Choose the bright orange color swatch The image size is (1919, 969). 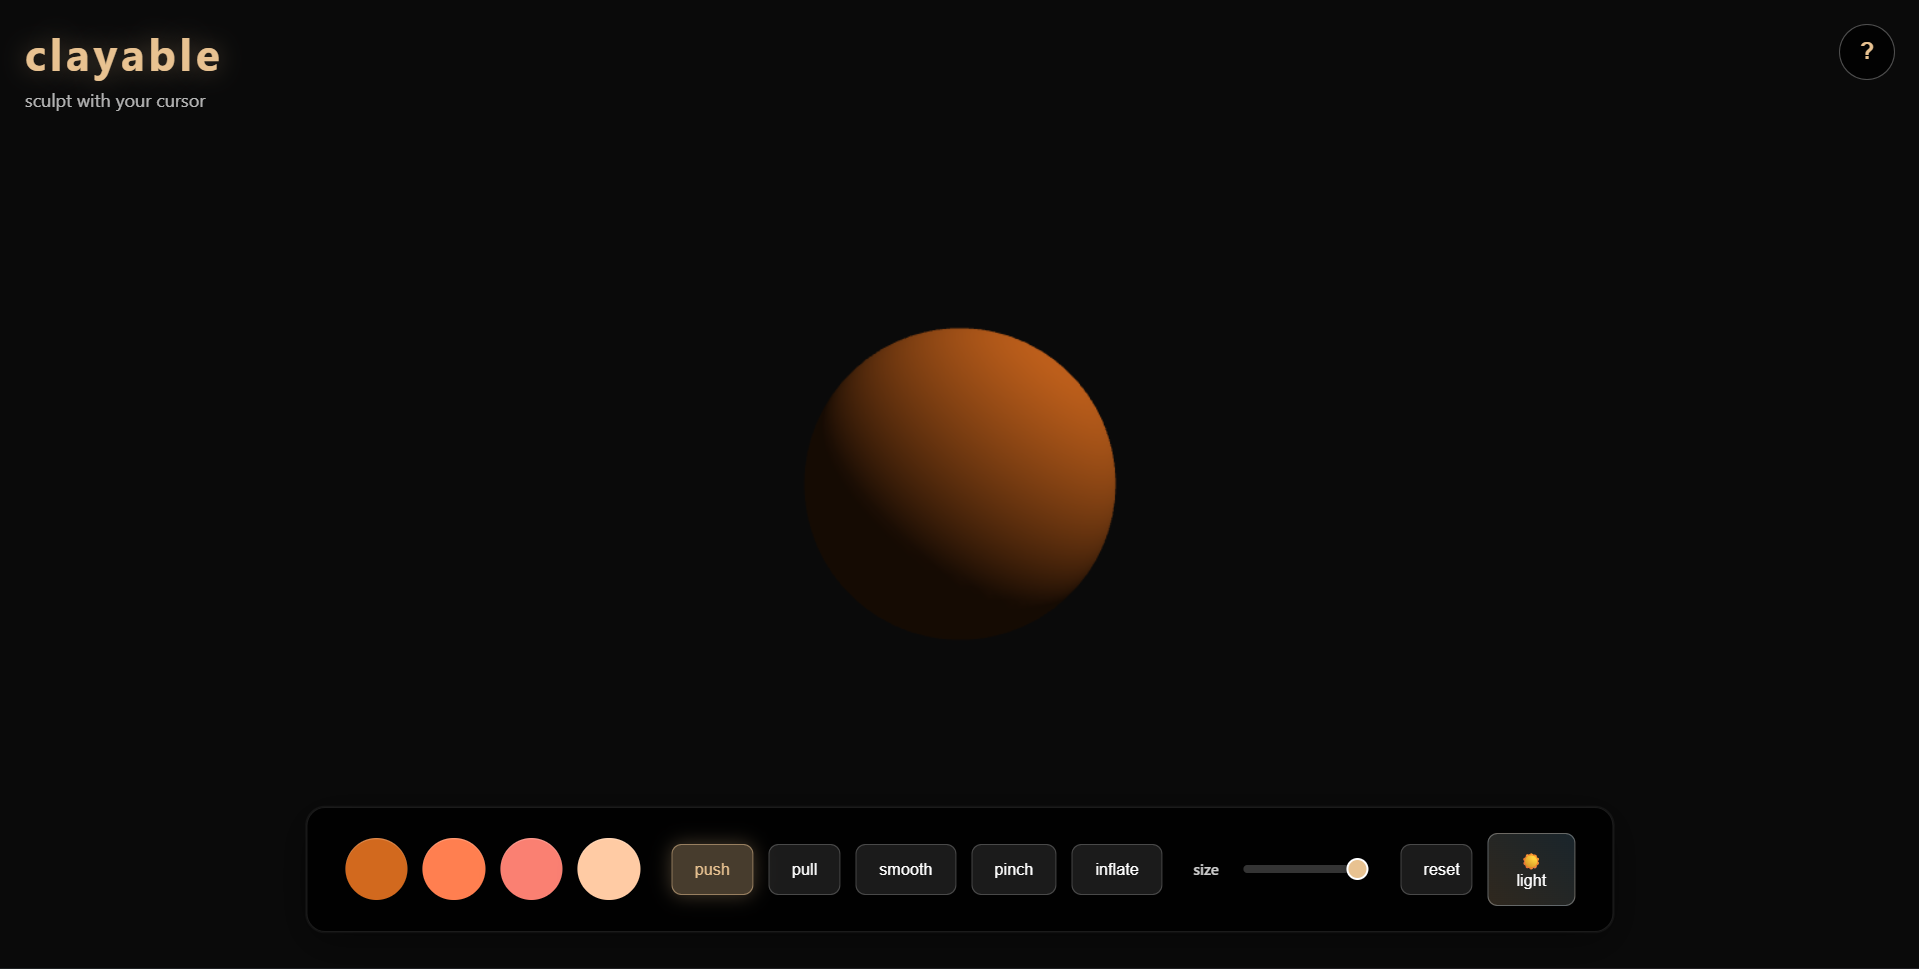point(454,869)
